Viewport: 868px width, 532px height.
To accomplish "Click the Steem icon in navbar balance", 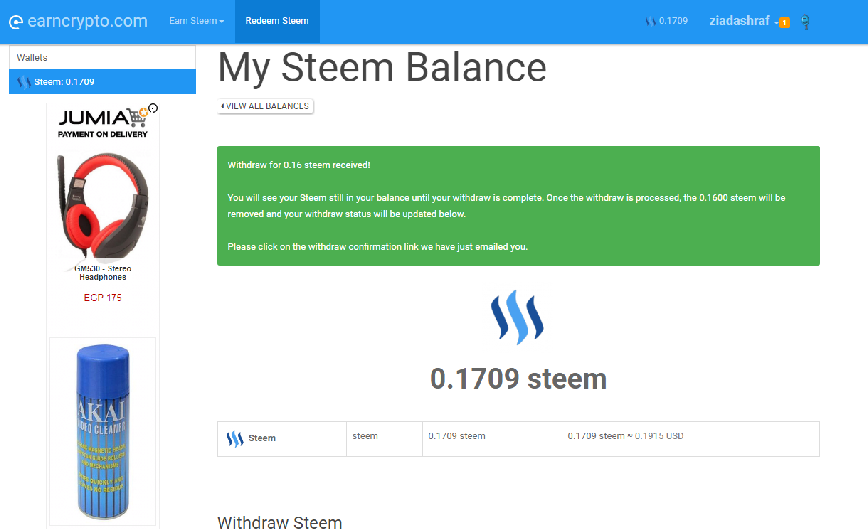I will coord(650,21).
